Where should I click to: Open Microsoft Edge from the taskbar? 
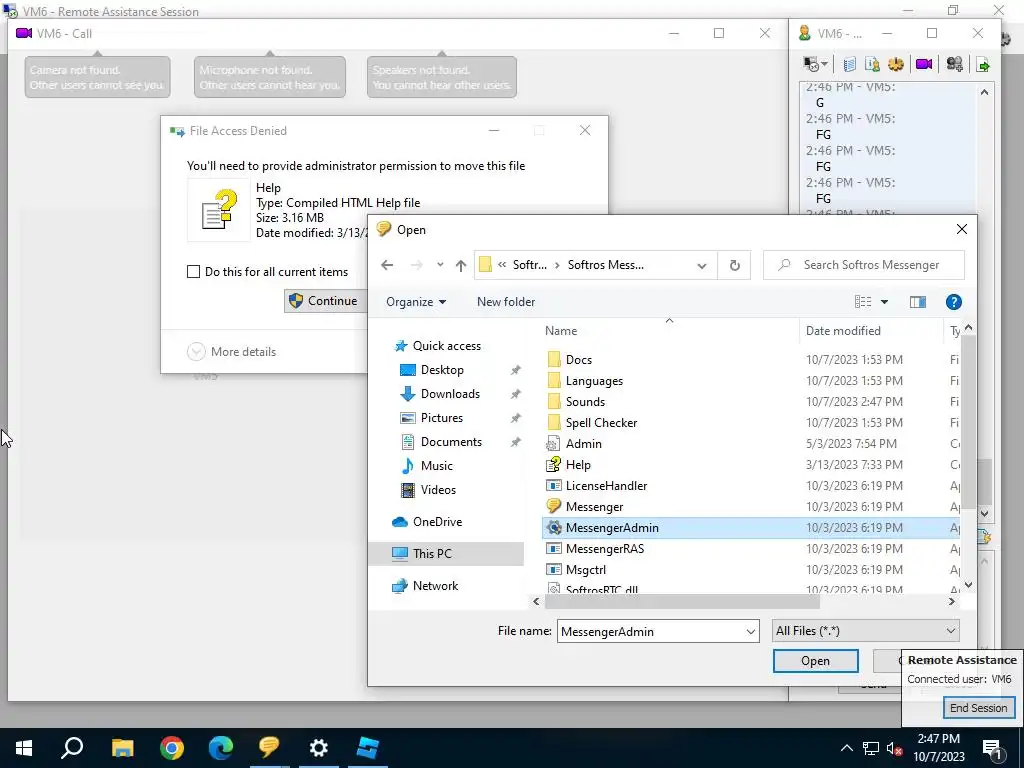point(221,748)
